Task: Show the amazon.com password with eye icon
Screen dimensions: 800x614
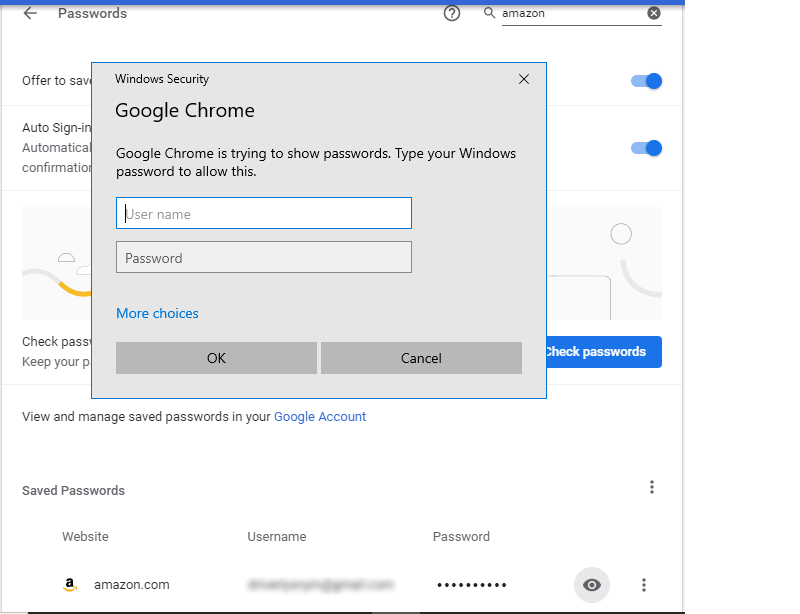Action: (x=591, y=585)
